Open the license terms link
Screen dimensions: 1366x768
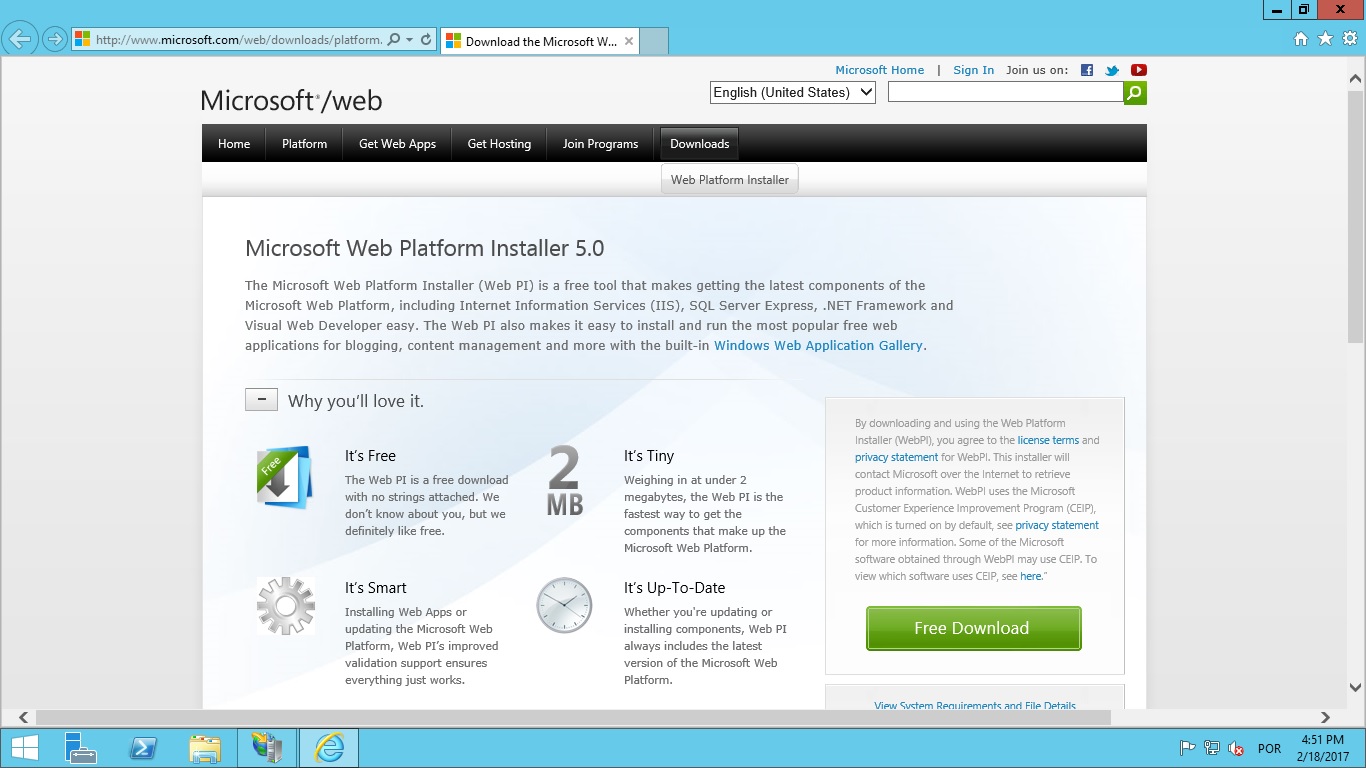pyautogui.click(x=1048, y=440)
